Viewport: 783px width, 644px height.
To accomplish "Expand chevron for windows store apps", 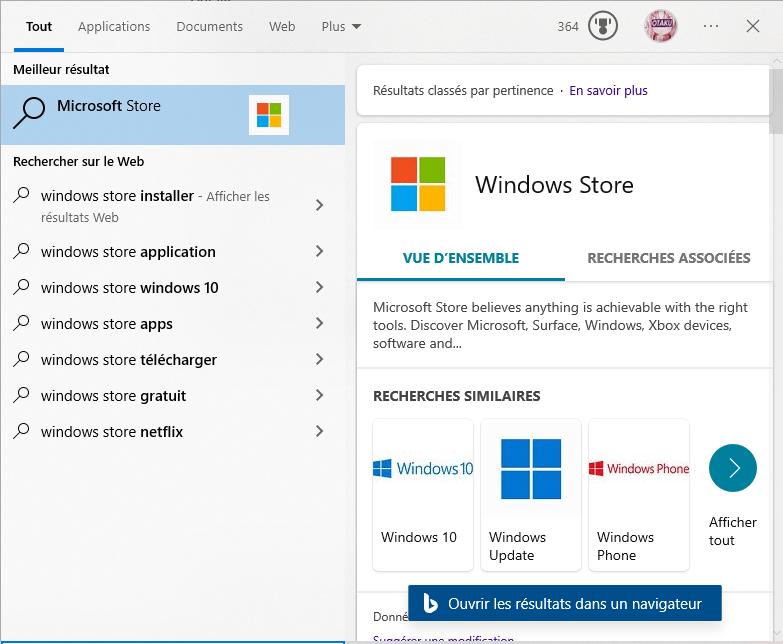I will (320, 323).
